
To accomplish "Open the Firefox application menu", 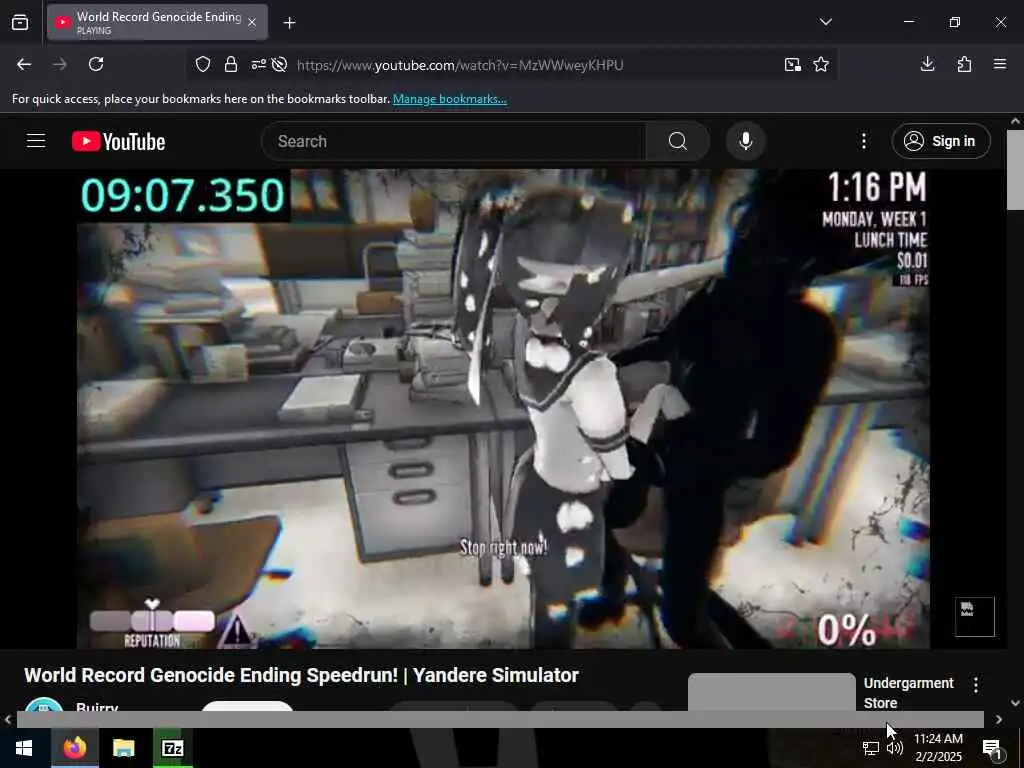I will pyautogui.click(x=1000, y=64).
